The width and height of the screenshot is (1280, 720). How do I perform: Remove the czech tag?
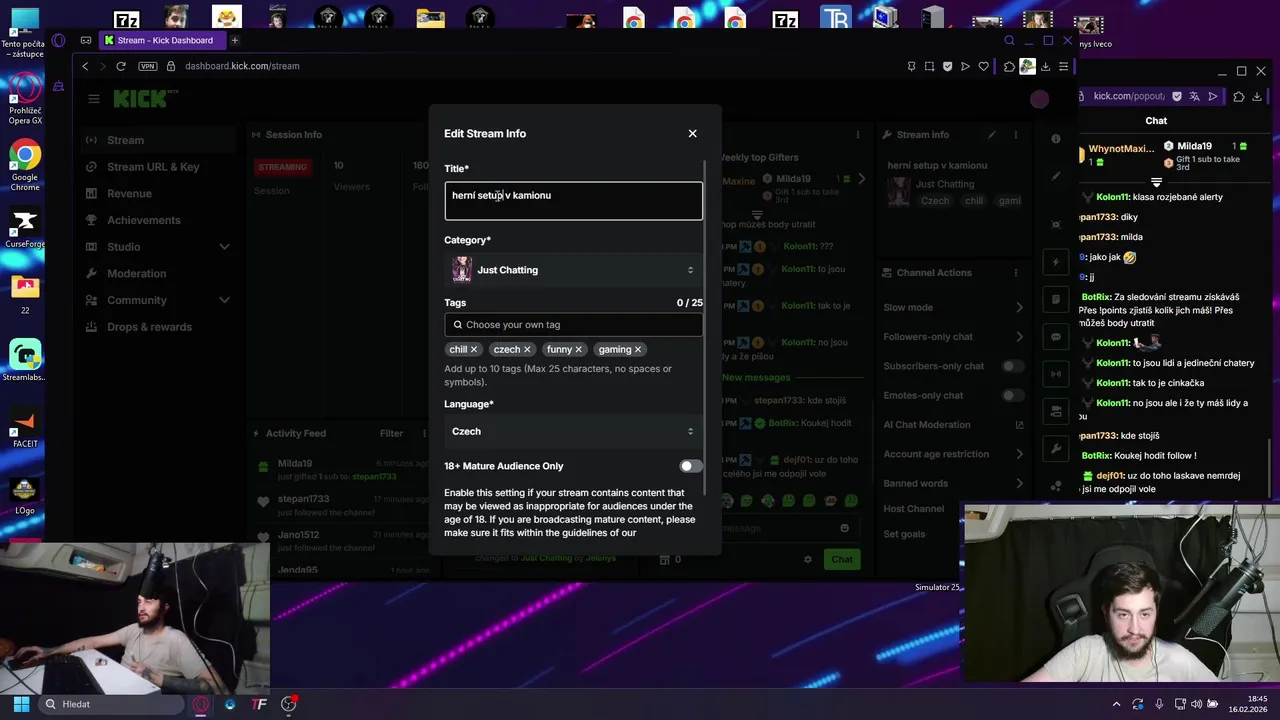527,349
